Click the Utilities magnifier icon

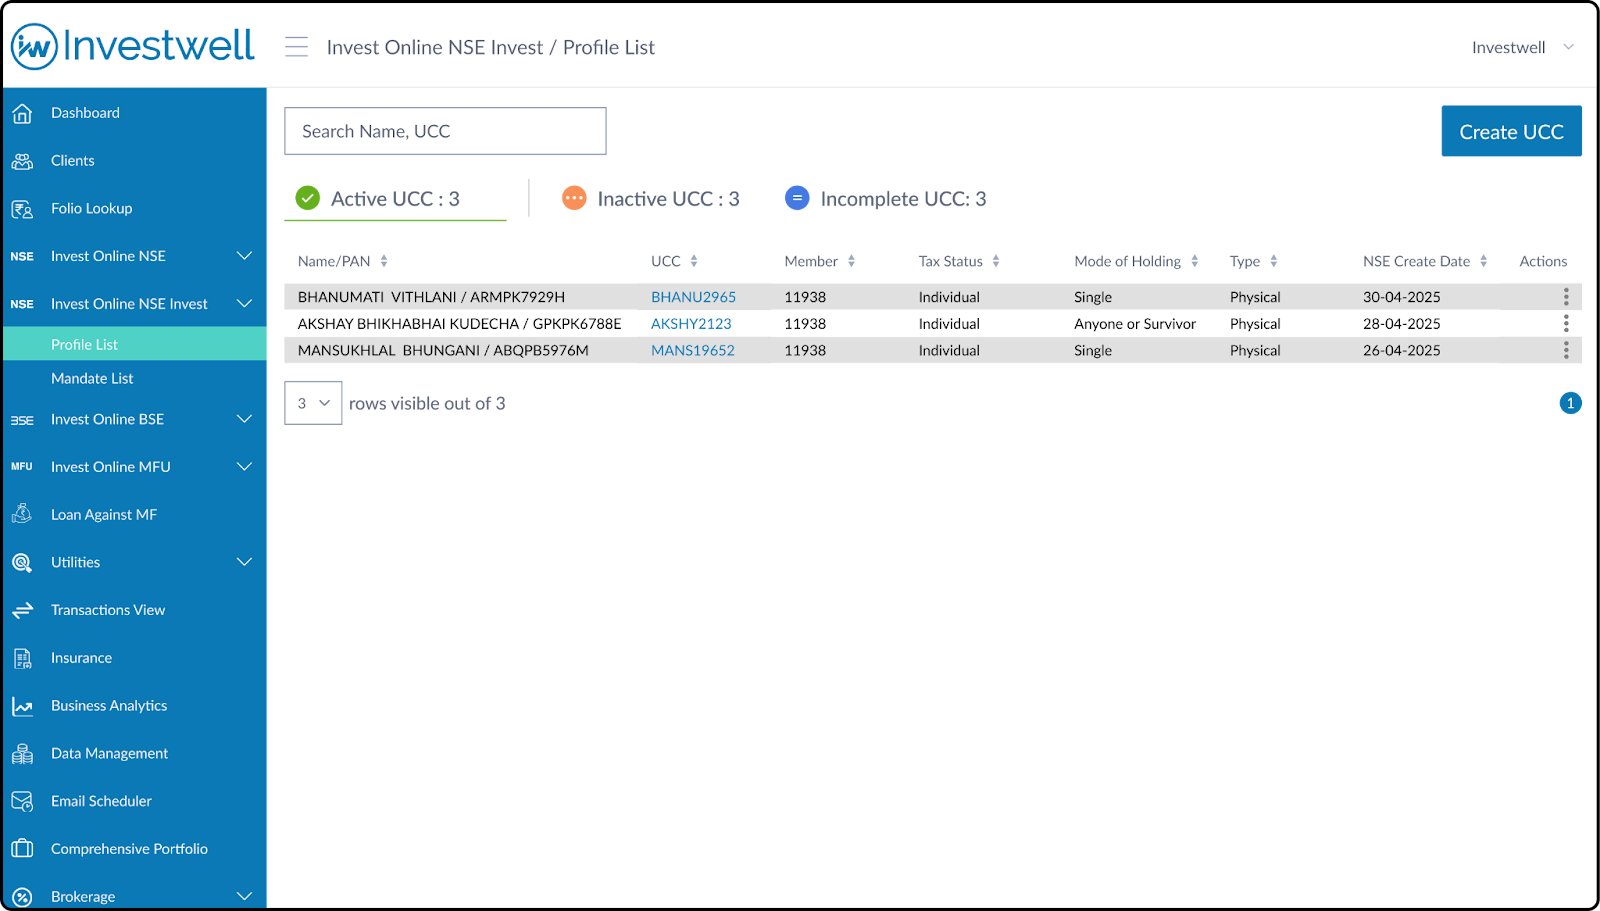[22, 562]
